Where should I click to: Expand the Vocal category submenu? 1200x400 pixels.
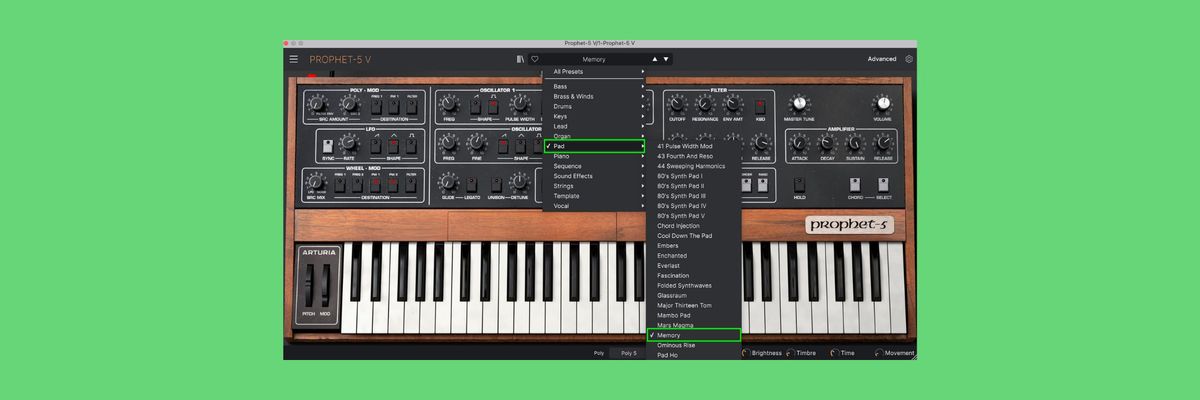coord(595,206)
